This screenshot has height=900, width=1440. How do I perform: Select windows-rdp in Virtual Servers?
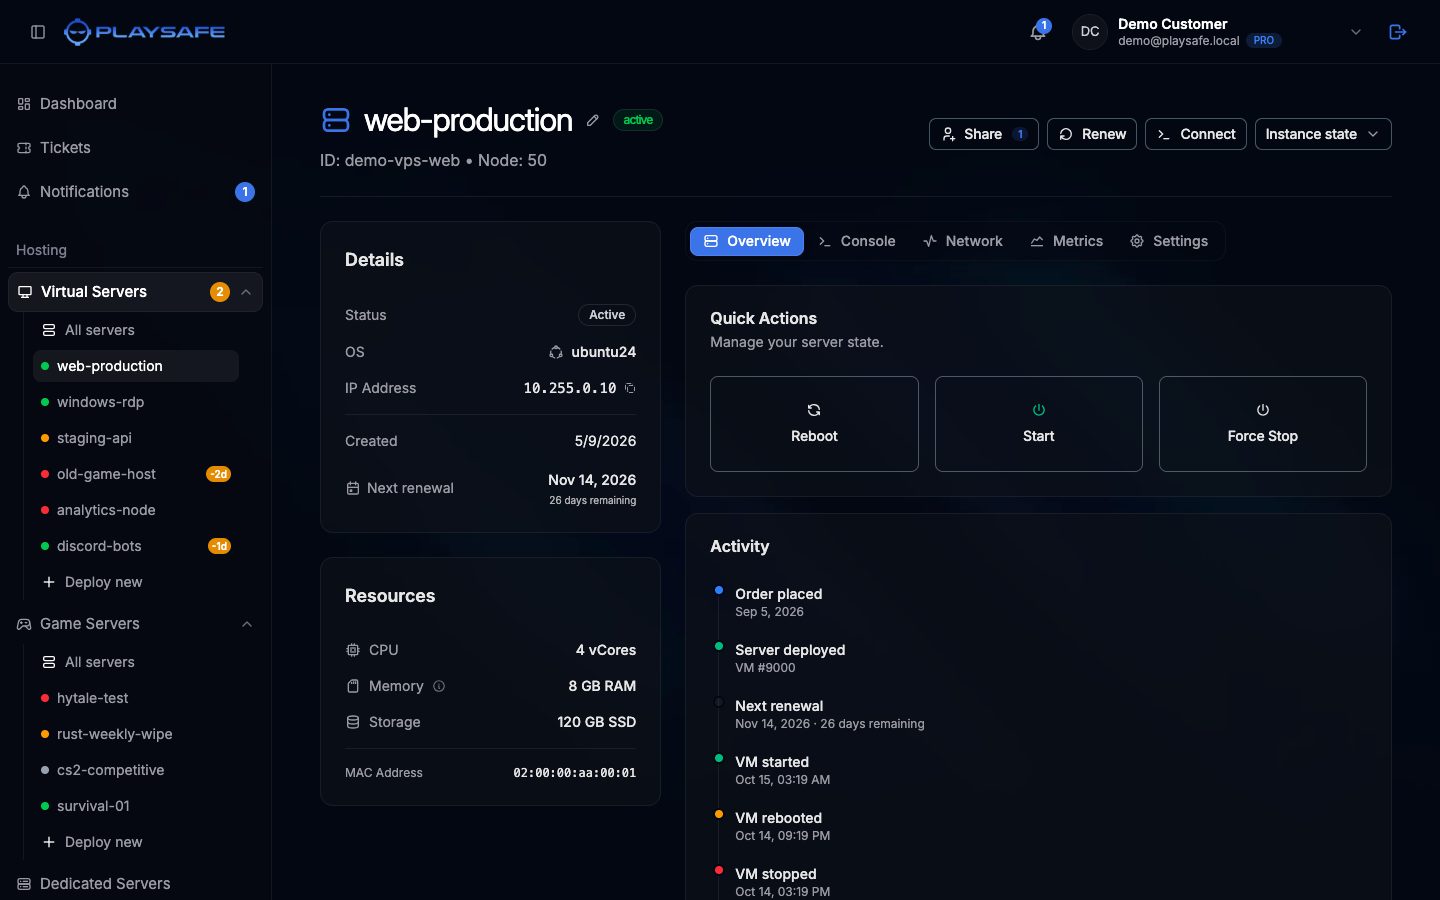tap(136, 402)
